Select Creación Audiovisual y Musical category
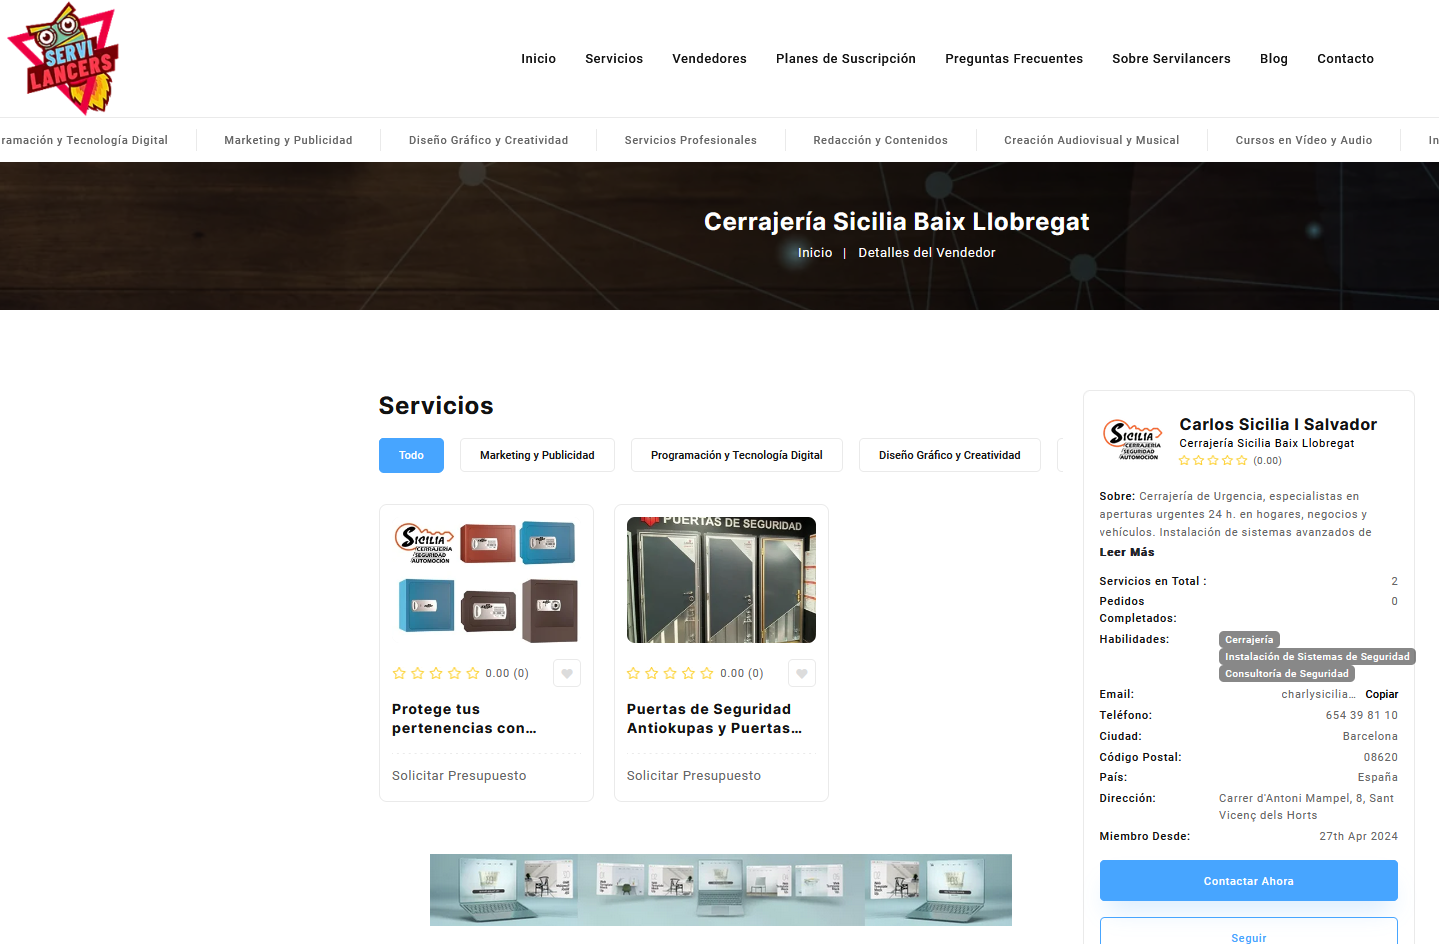The width and height of the screenshot is (1439, 944). point(1091,140)
